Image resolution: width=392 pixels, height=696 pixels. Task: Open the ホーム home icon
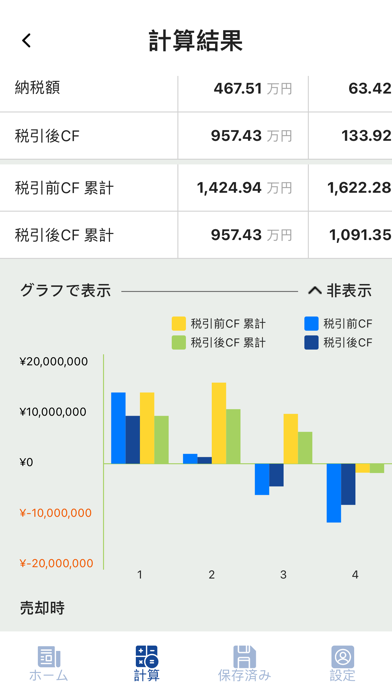(x=48, y=656)
